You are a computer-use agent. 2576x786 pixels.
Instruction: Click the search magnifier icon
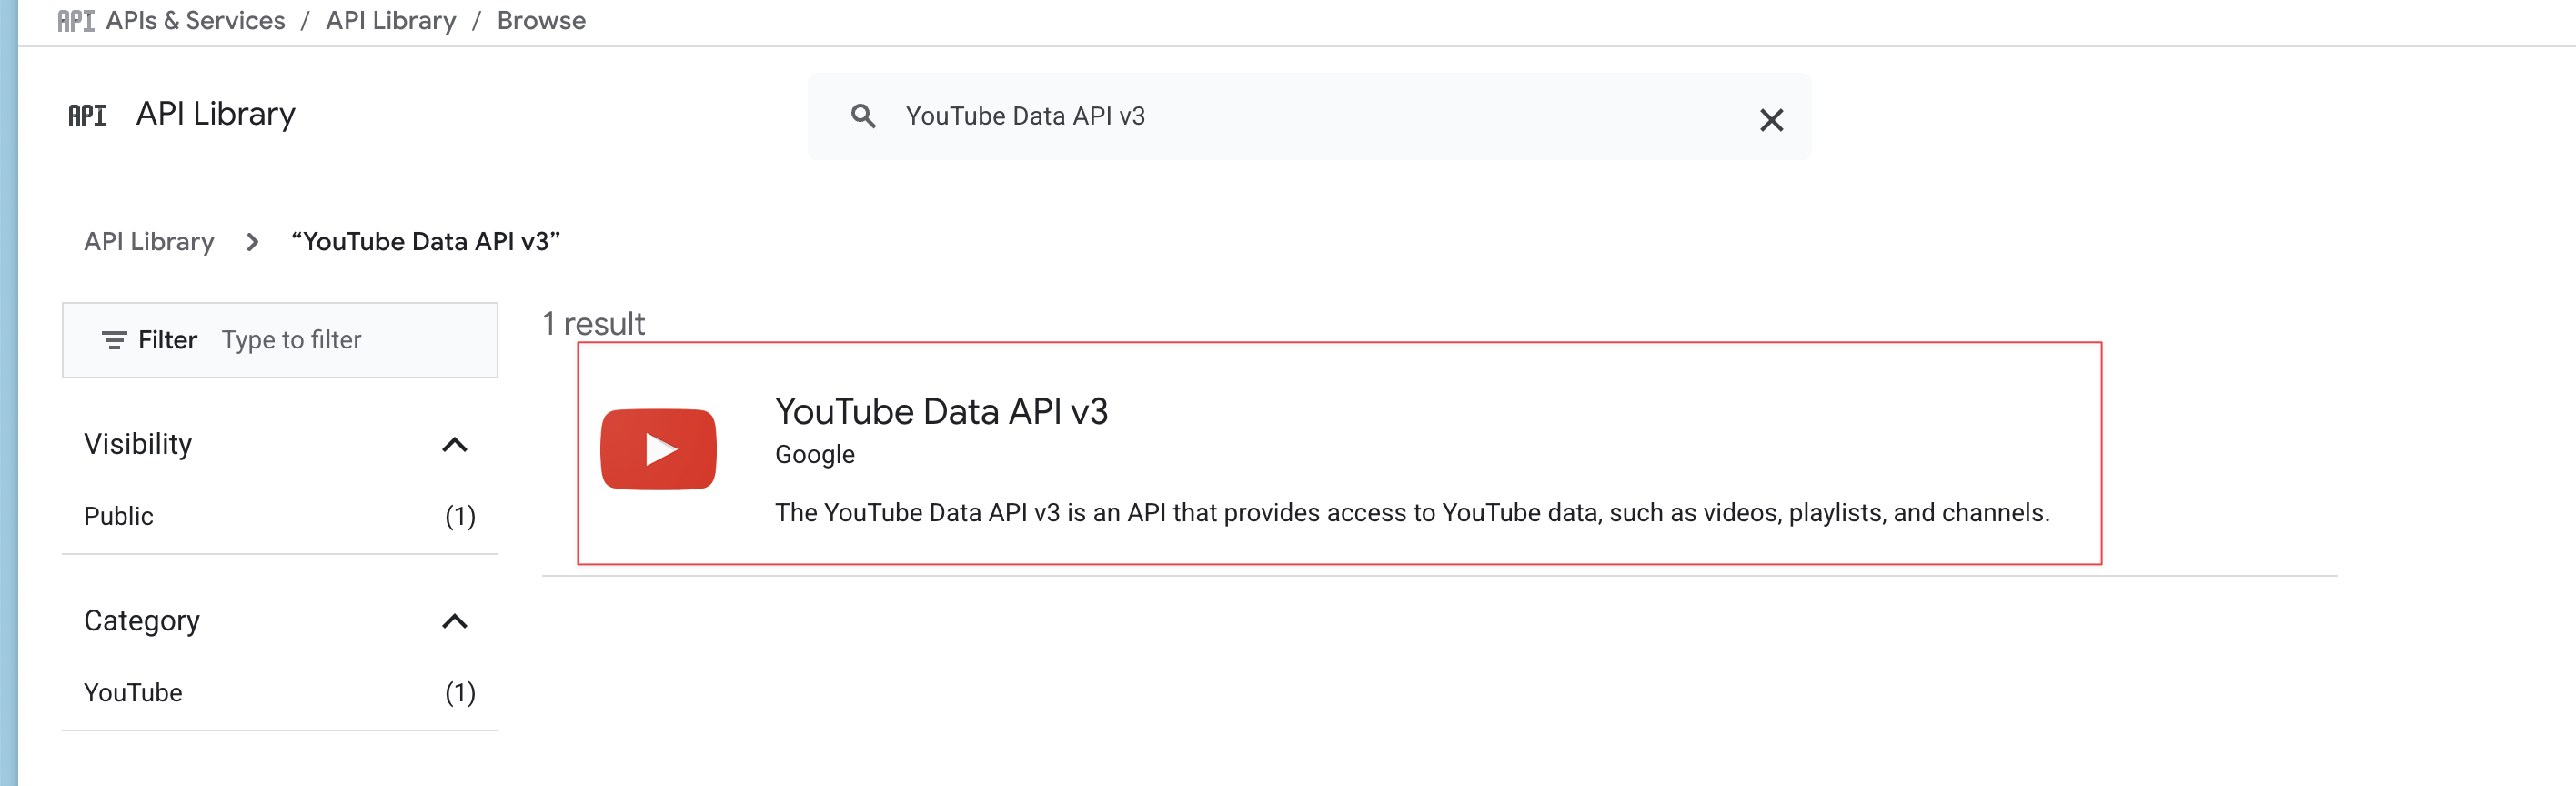pos(863,117)
